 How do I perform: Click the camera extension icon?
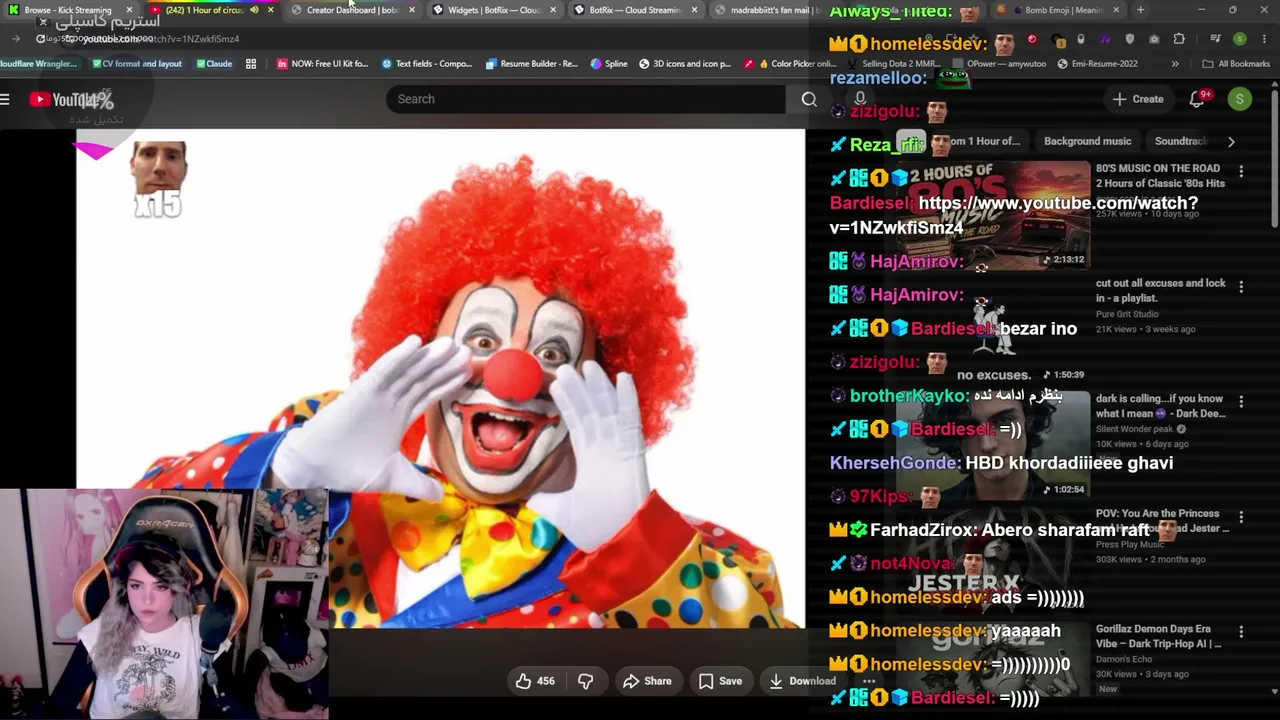click(1154, 39)
